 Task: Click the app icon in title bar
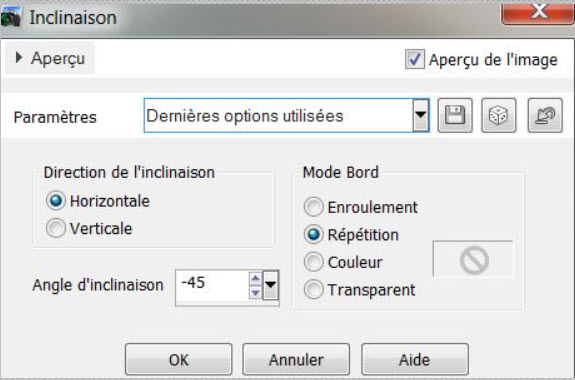pyautogui.click(x=11, y=17)
